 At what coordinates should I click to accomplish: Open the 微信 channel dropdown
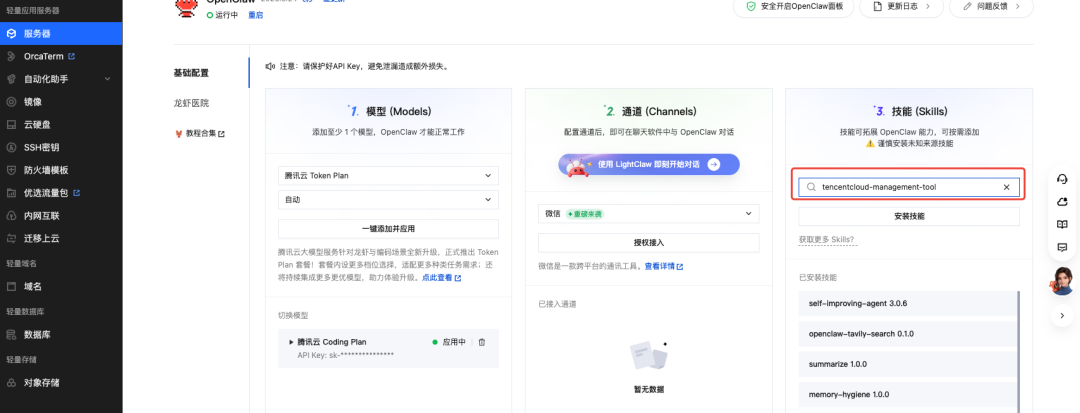coord(648,214)
